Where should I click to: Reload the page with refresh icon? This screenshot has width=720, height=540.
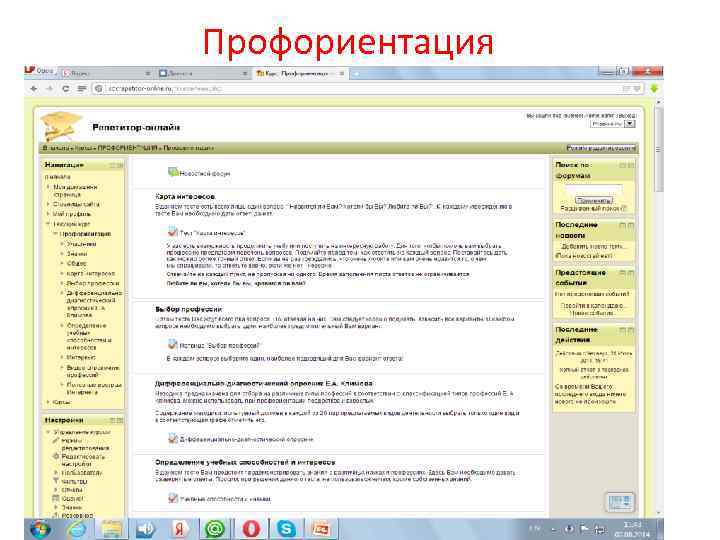(65, 88)
